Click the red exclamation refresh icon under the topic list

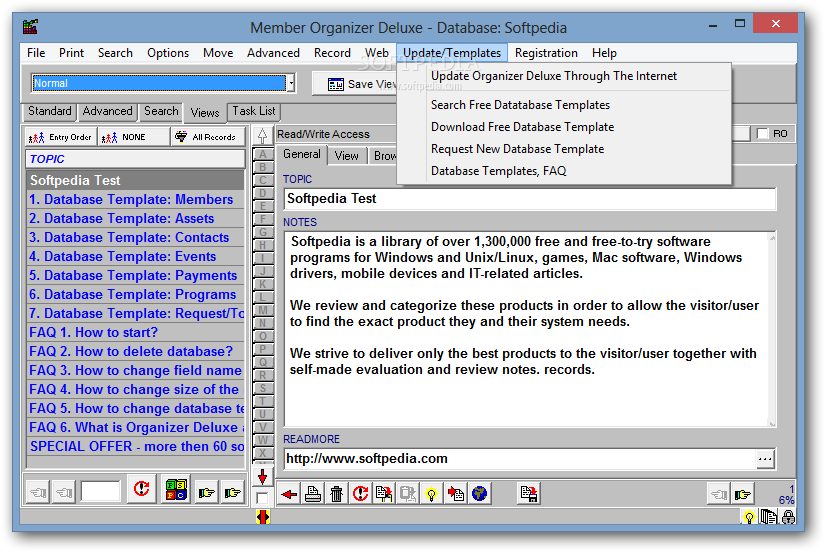pos(142,489)
